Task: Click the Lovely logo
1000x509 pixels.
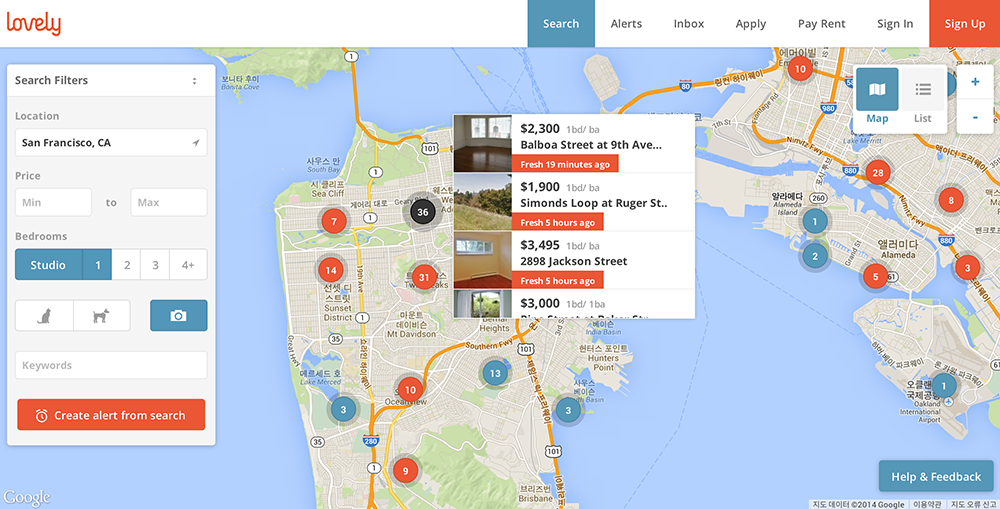Action: click(x=34, y=23)
